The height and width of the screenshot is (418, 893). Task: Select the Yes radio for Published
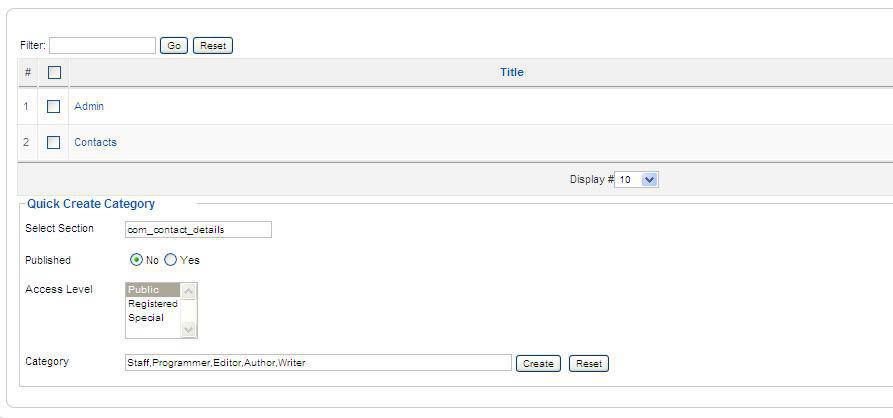tap(170, 260)
